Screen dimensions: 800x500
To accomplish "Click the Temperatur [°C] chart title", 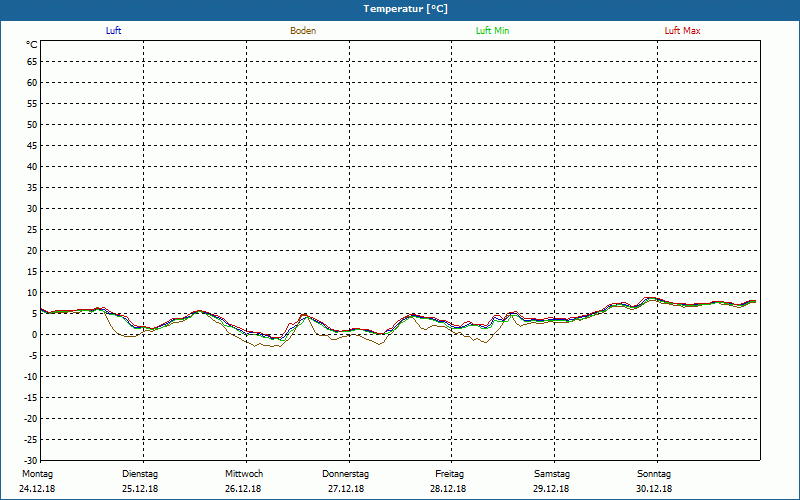I will 406,9.
